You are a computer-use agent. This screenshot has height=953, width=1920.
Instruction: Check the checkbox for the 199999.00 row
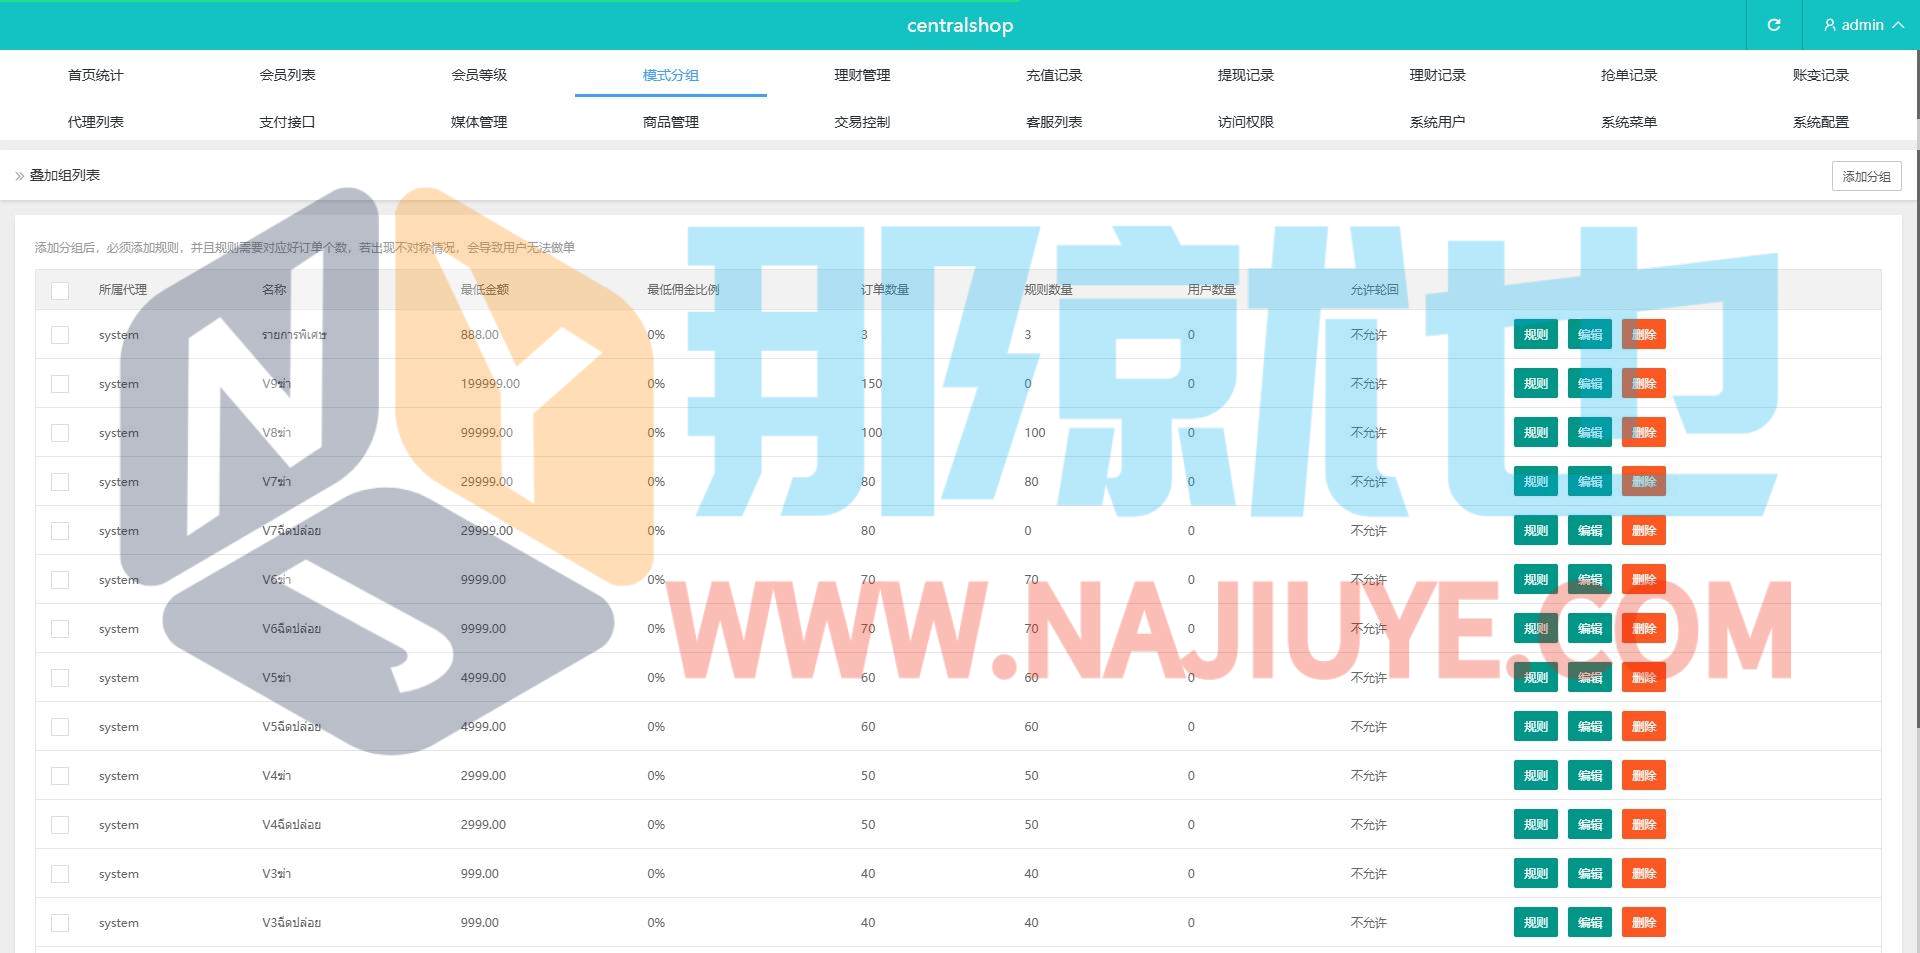click(60, 384)
